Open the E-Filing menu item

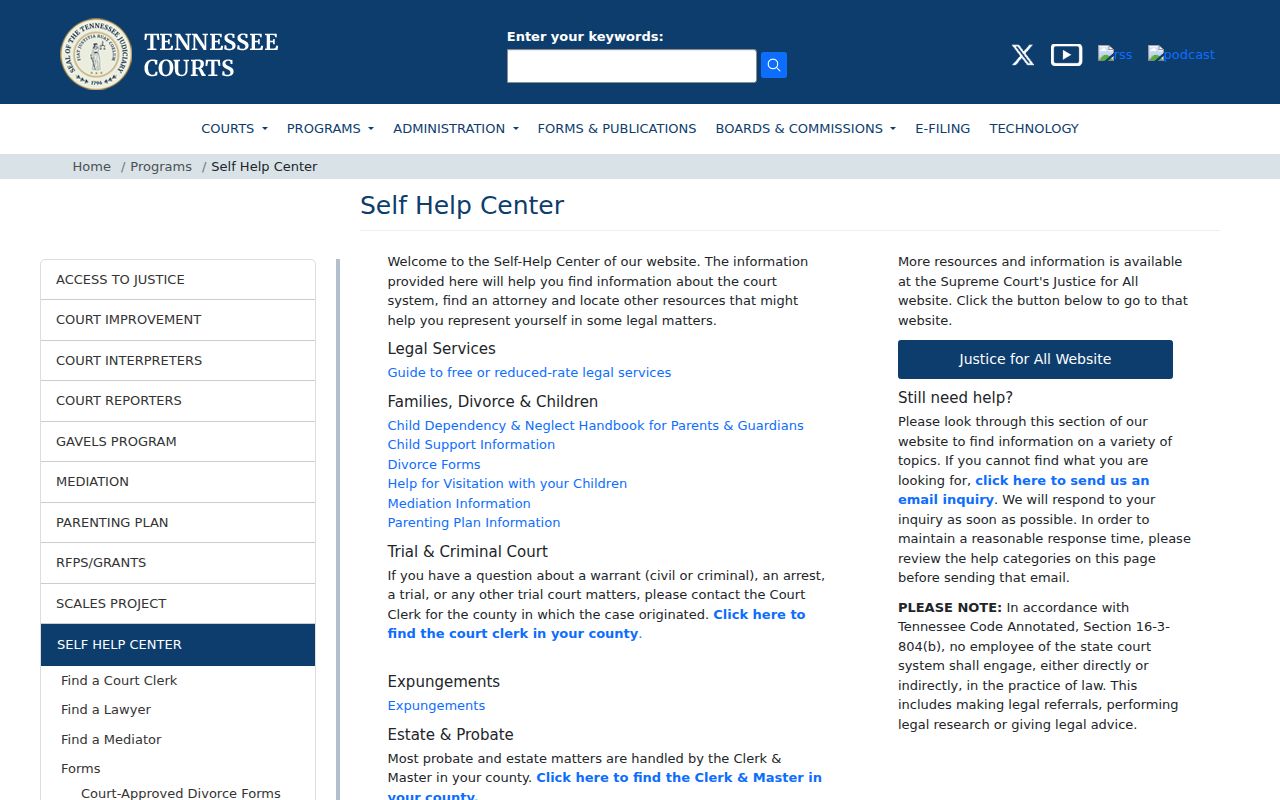tap(943, 128)
